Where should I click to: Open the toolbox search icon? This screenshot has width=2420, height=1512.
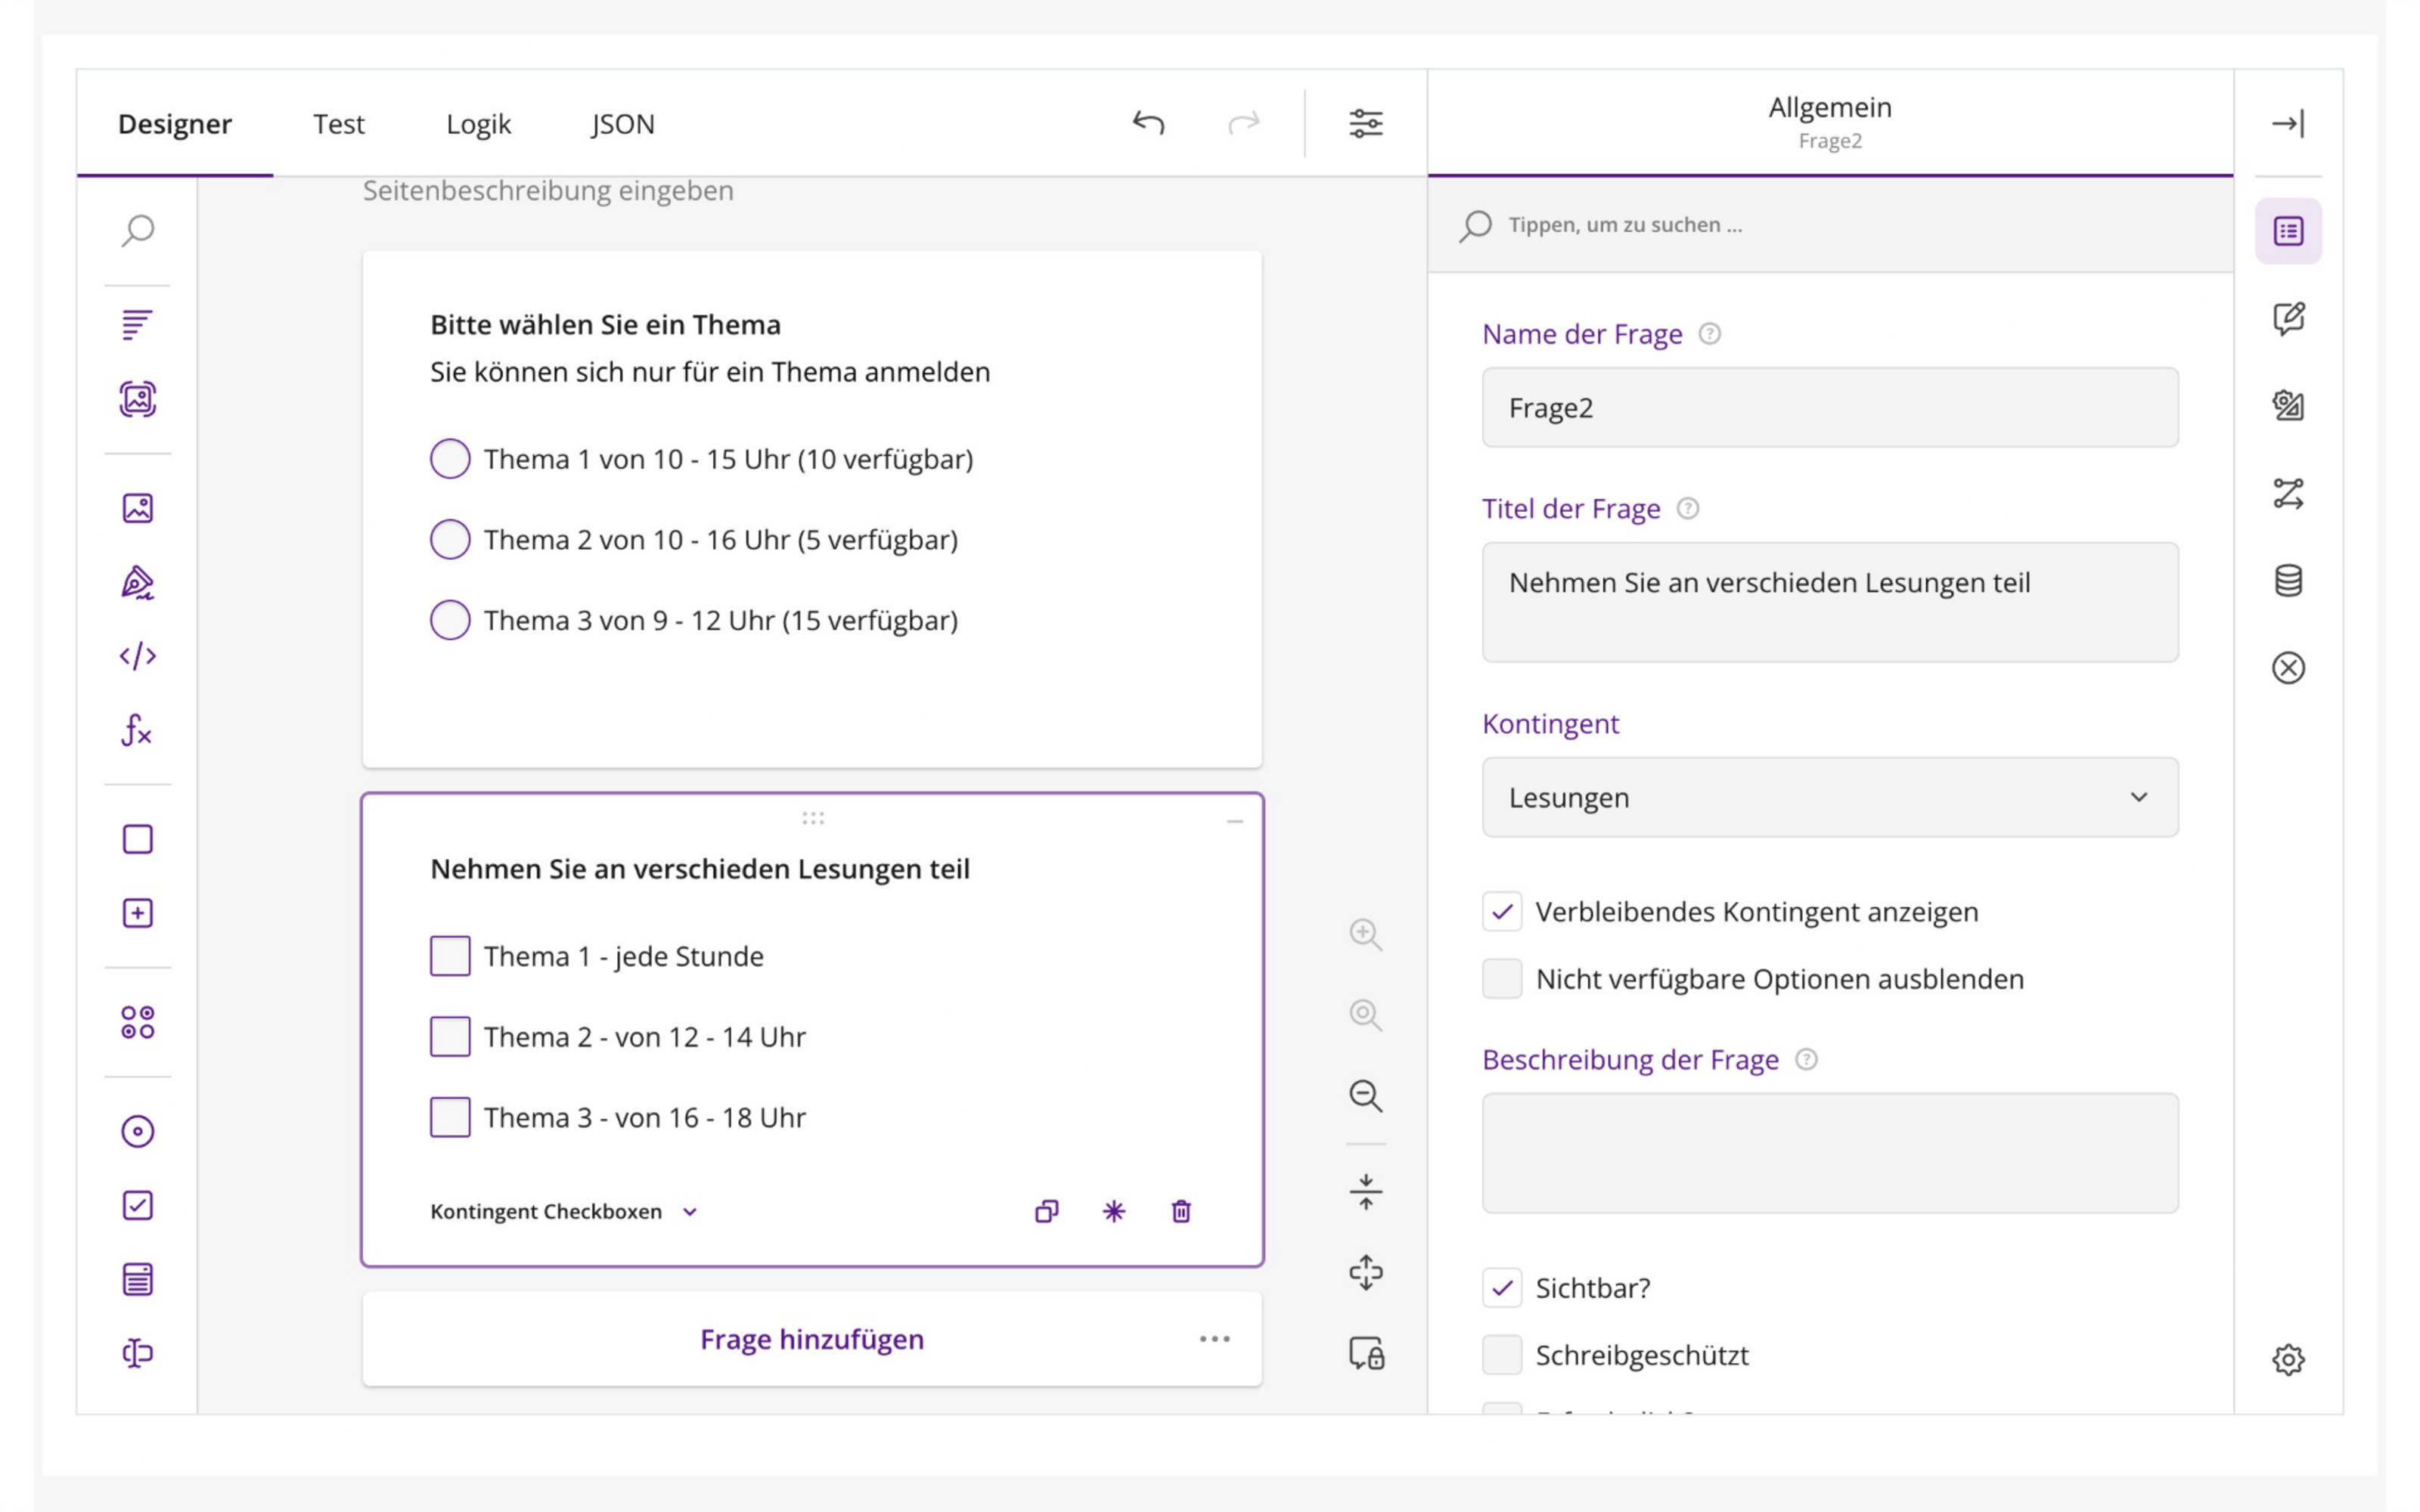pos(138,231)
